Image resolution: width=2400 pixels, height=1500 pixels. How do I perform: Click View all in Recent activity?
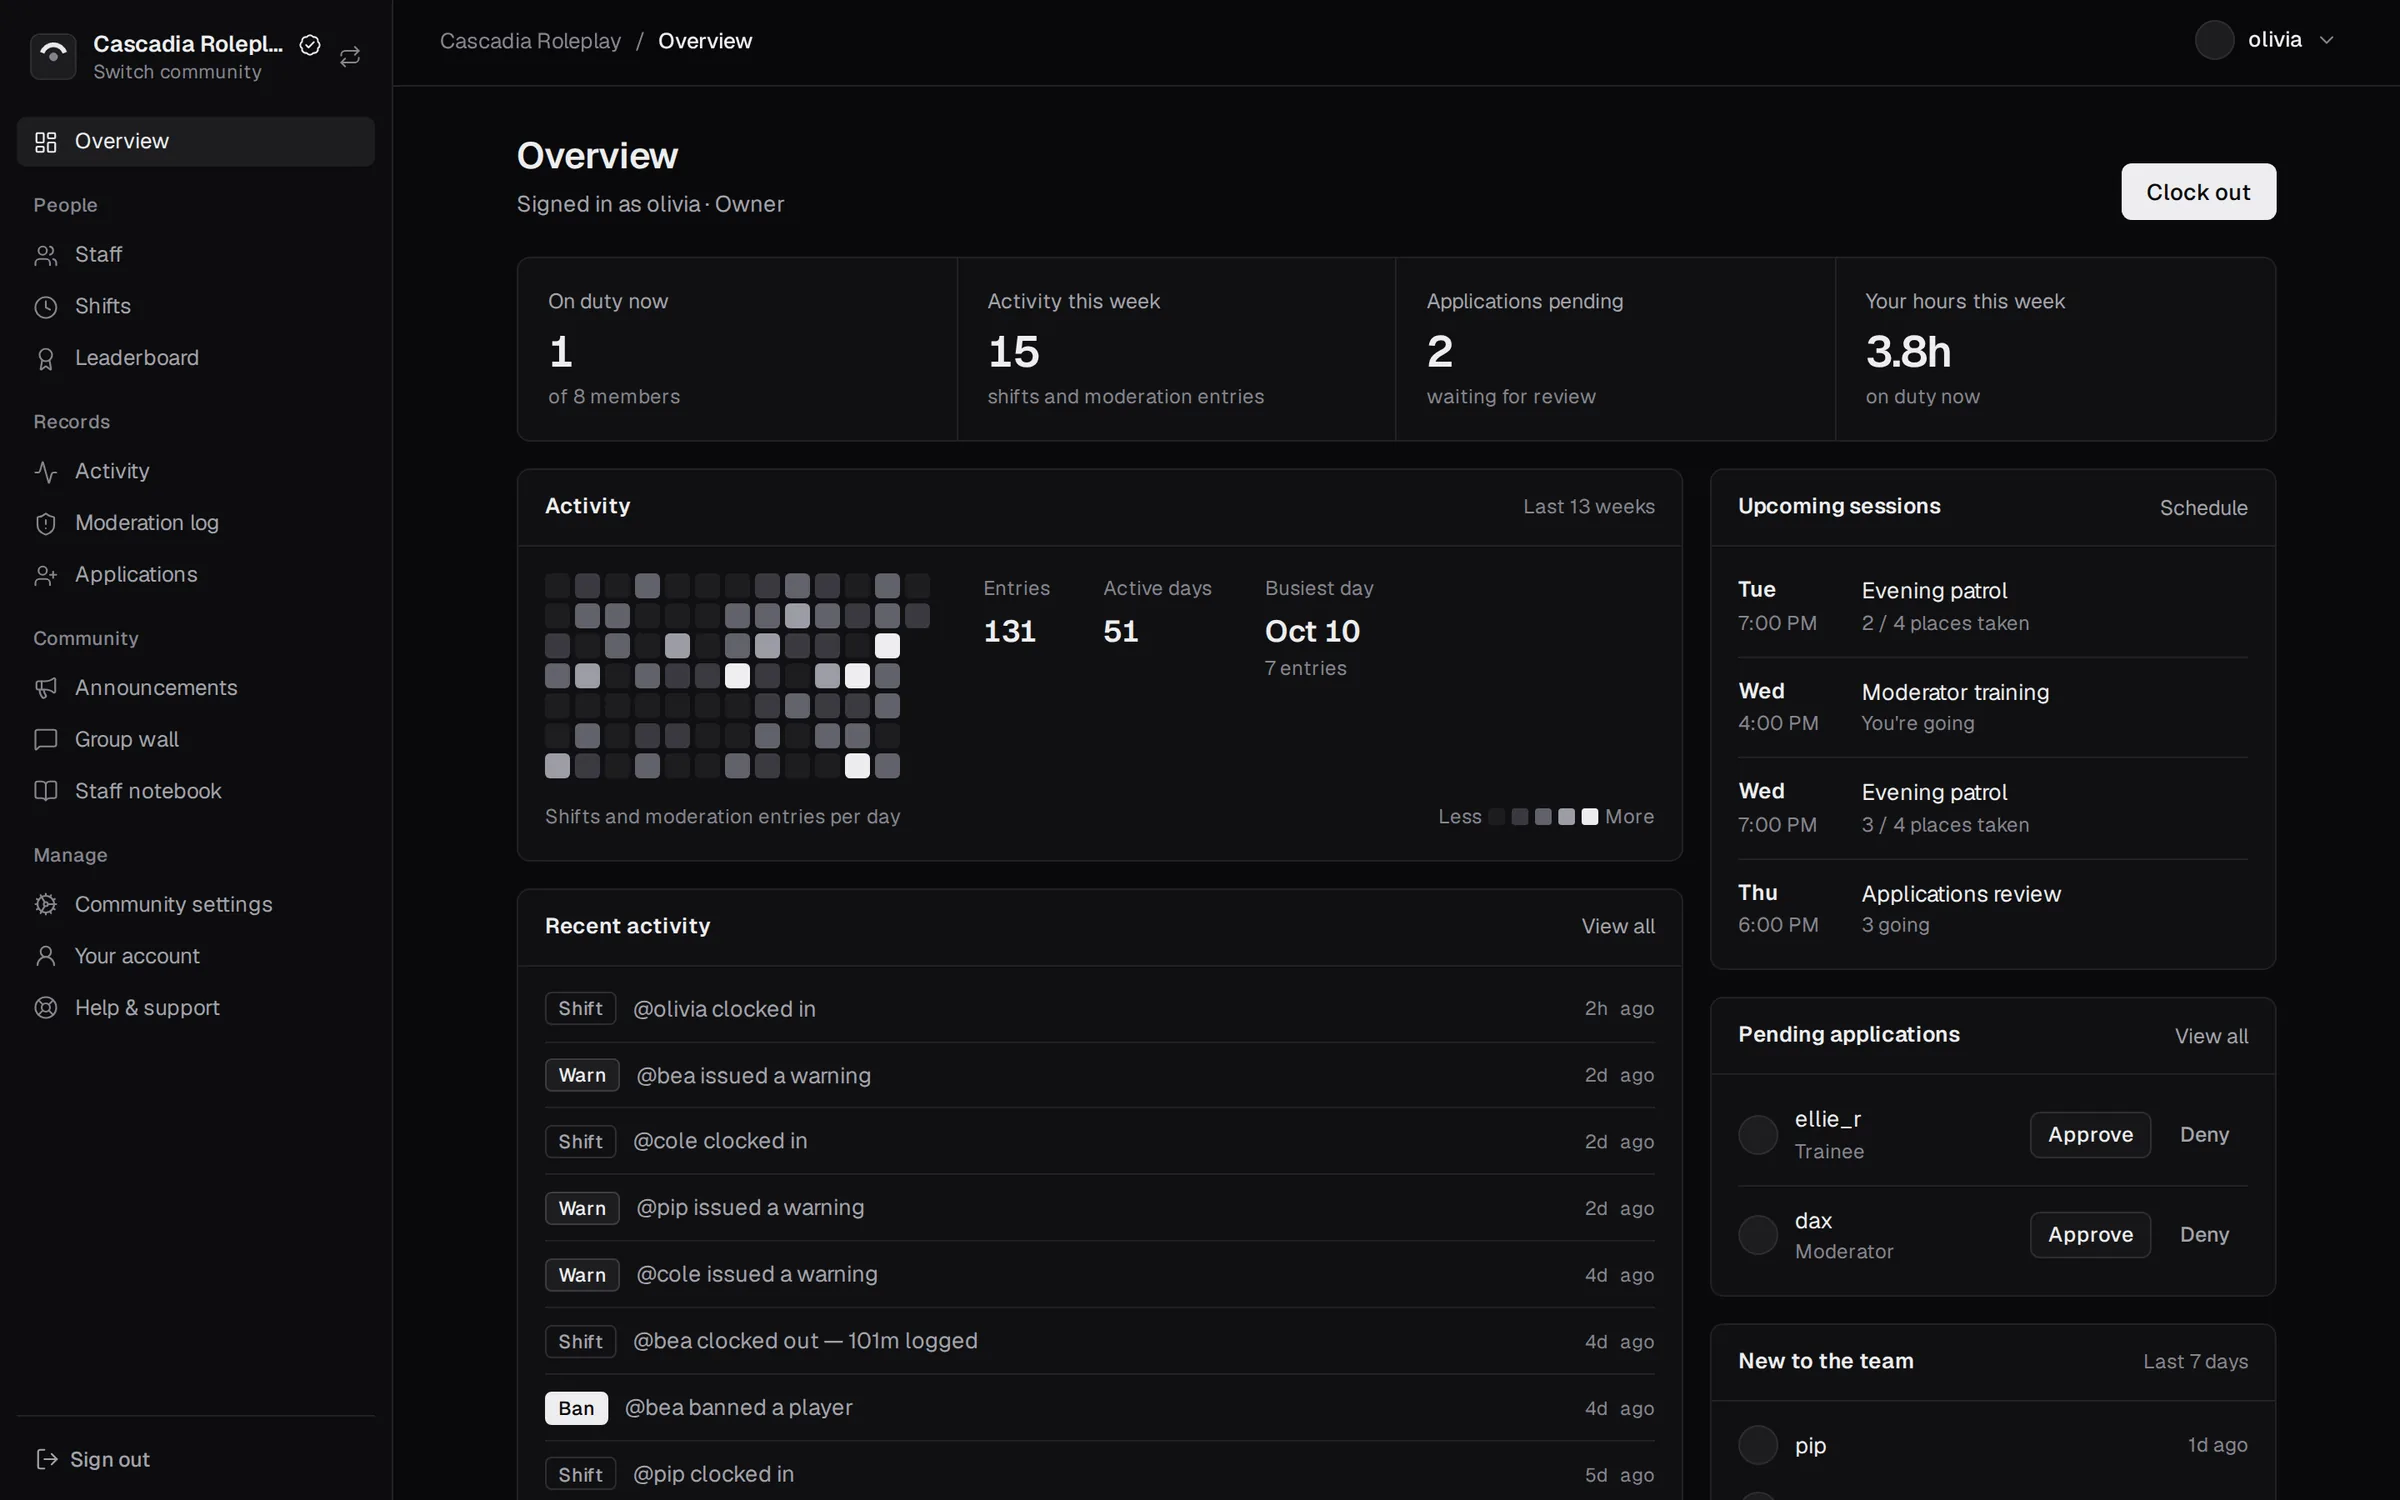click(1617, 927)
